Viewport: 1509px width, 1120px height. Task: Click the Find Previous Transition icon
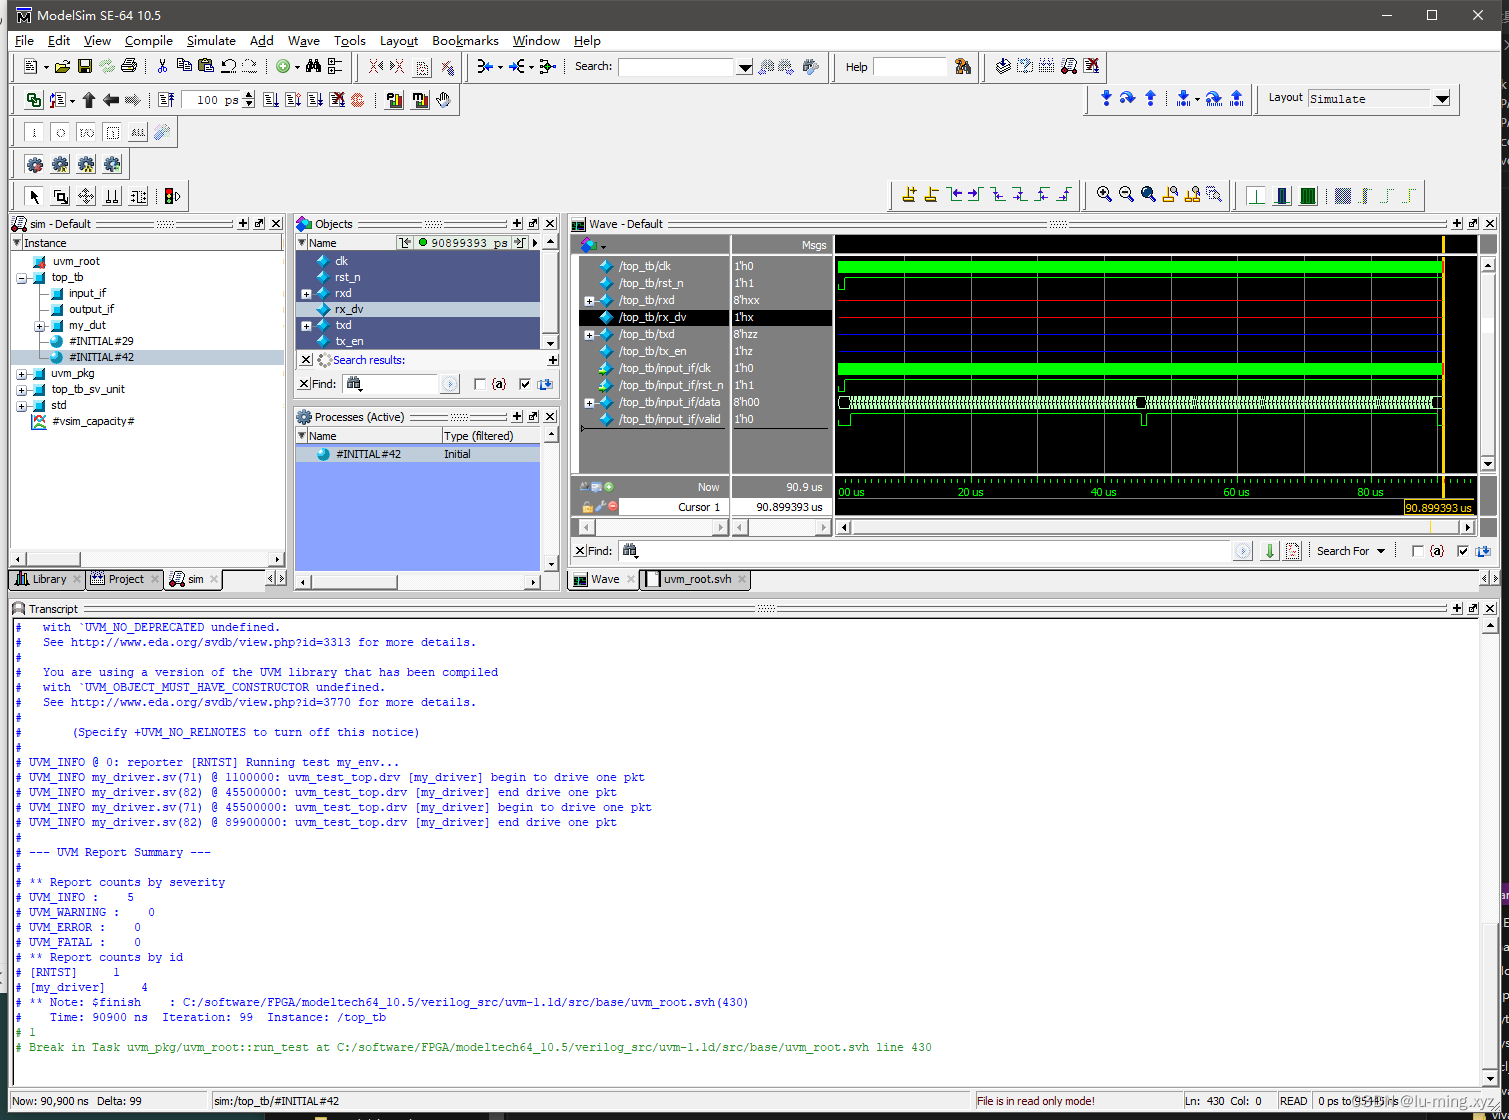(x=955, y=195)
